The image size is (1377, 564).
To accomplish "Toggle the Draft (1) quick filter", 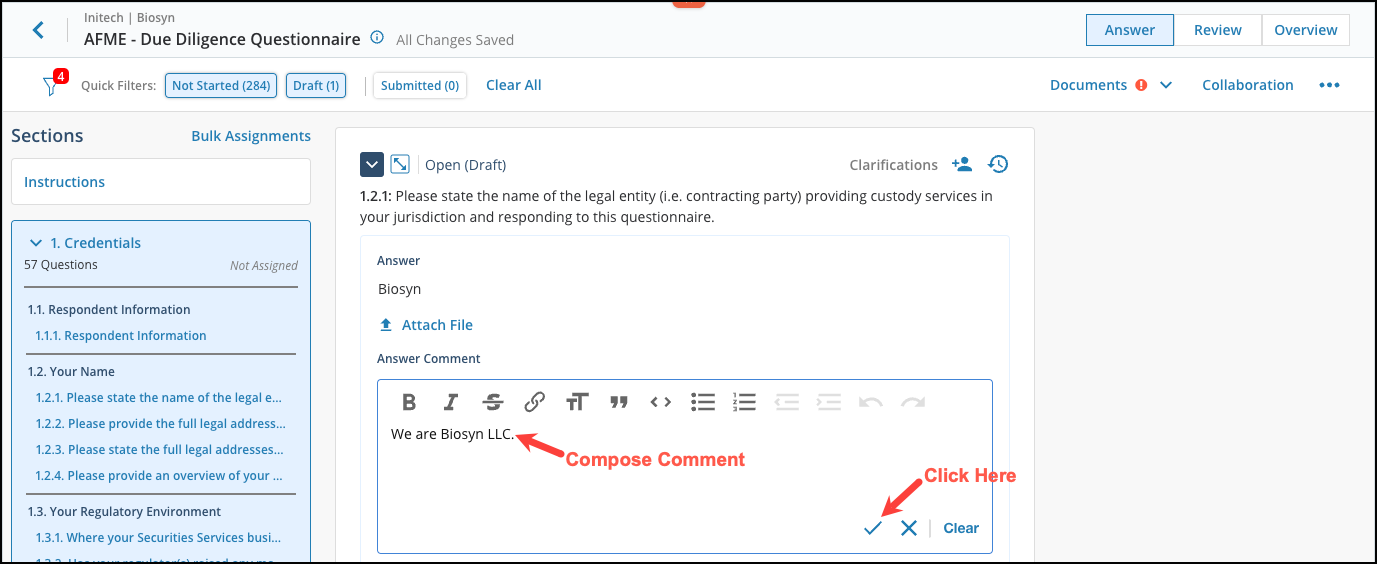I will pos(315,86).
